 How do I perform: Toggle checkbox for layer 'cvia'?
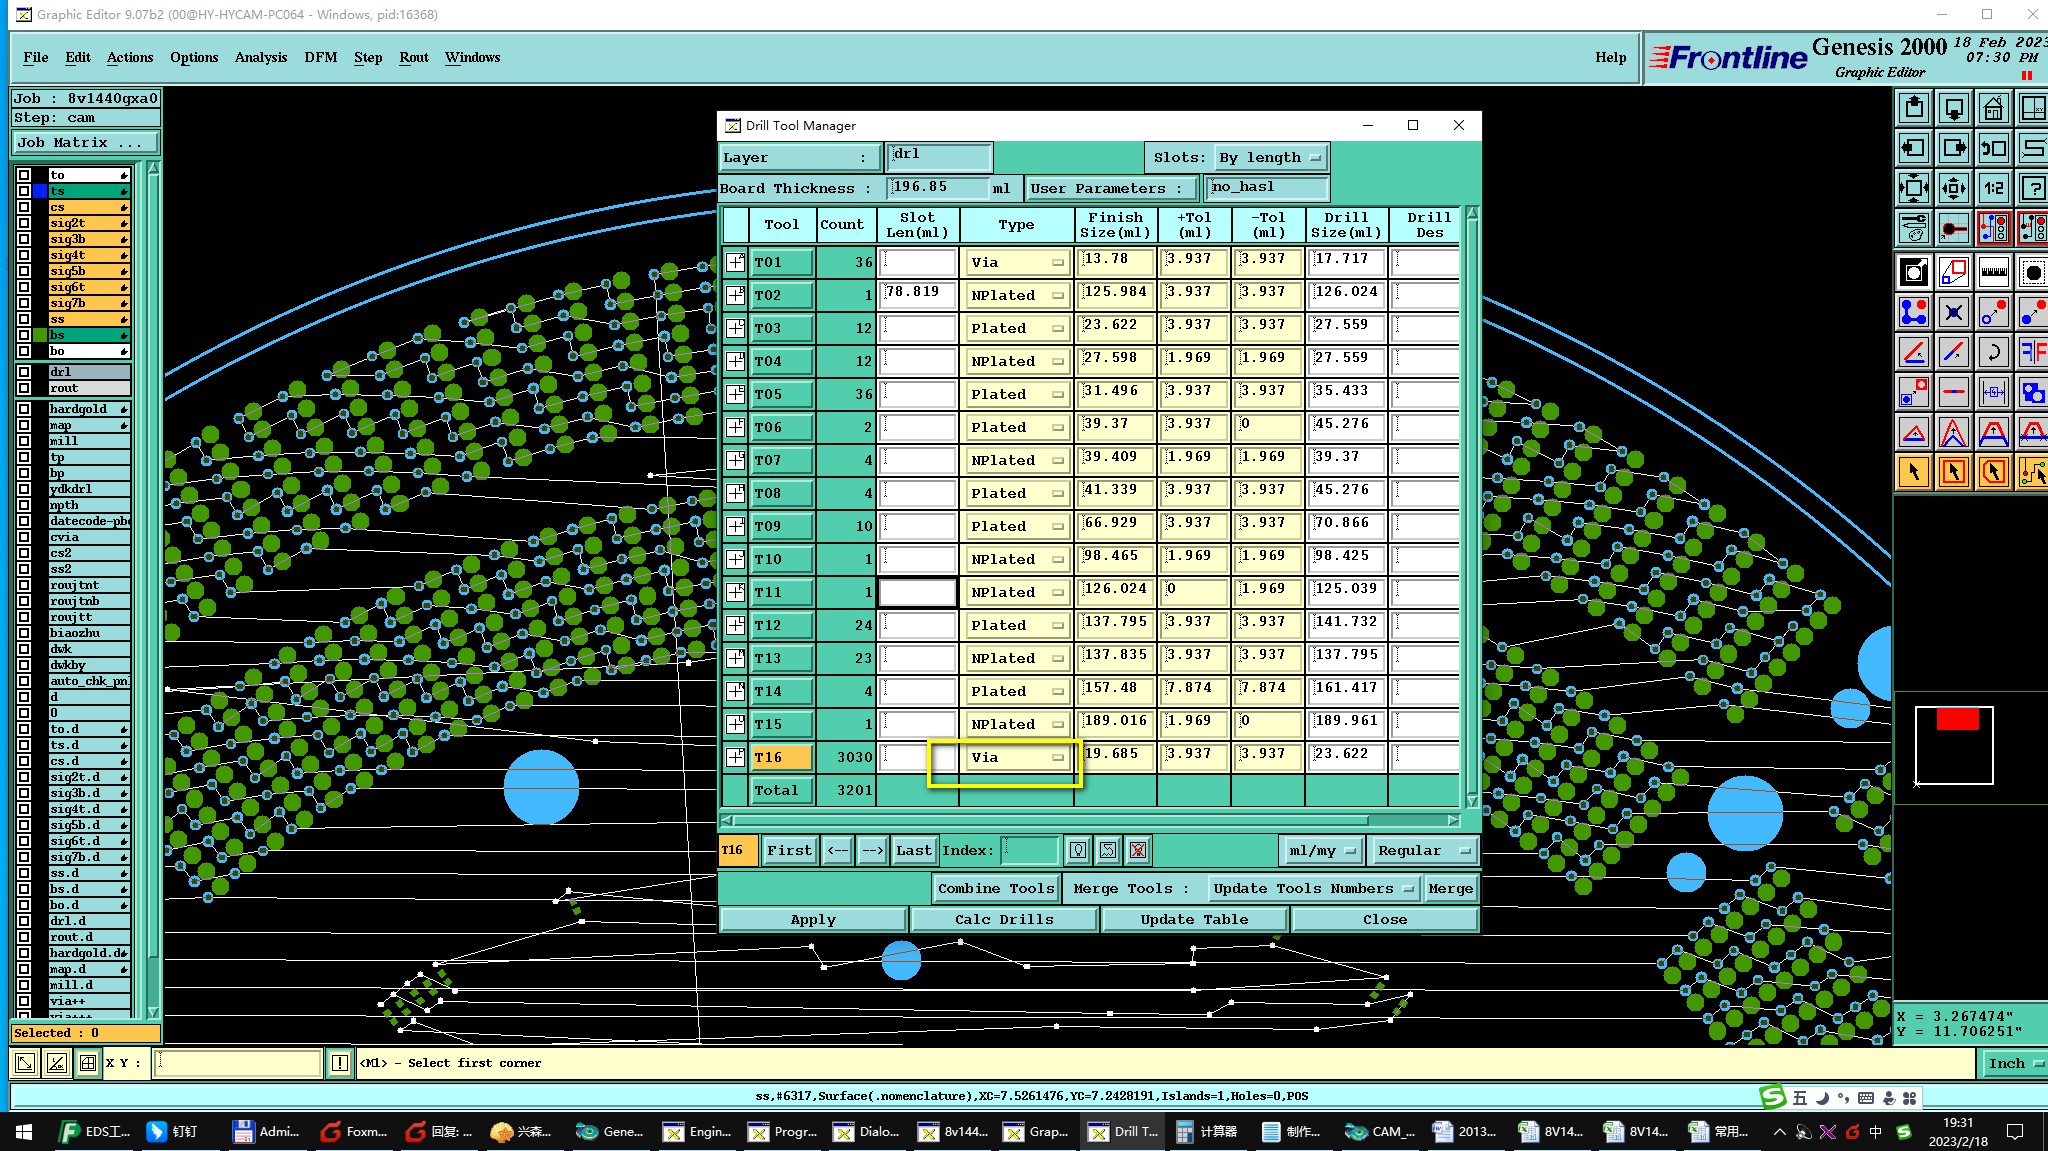pos(24,537)
